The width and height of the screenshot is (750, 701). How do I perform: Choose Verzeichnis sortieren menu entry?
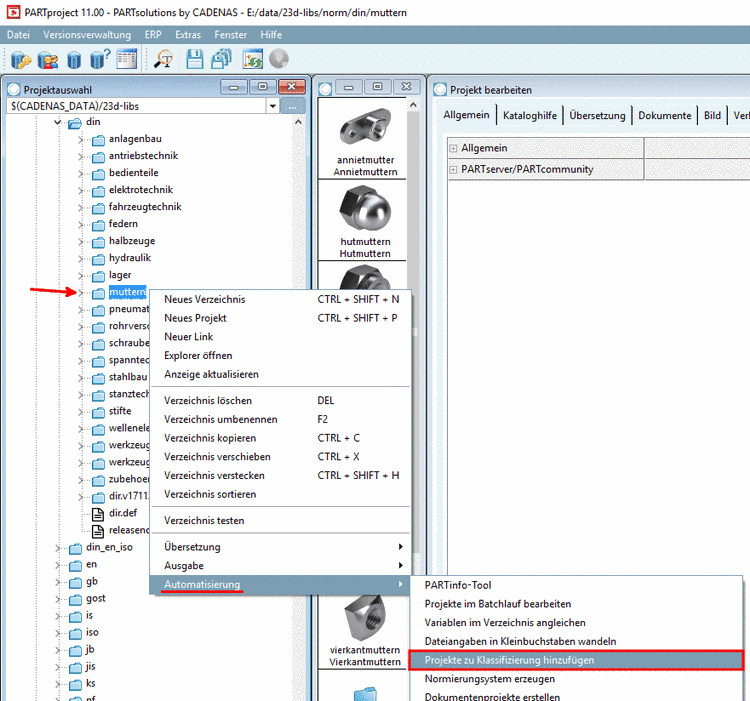281,493
